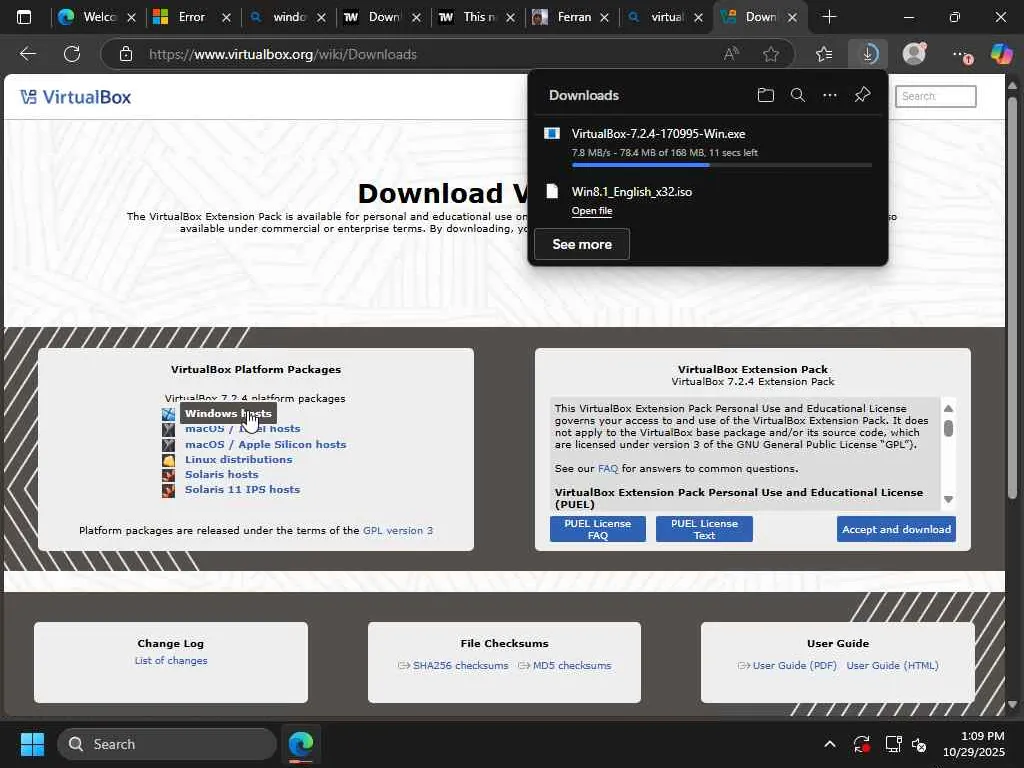Open downloads folder from Downloads panel

765,95
